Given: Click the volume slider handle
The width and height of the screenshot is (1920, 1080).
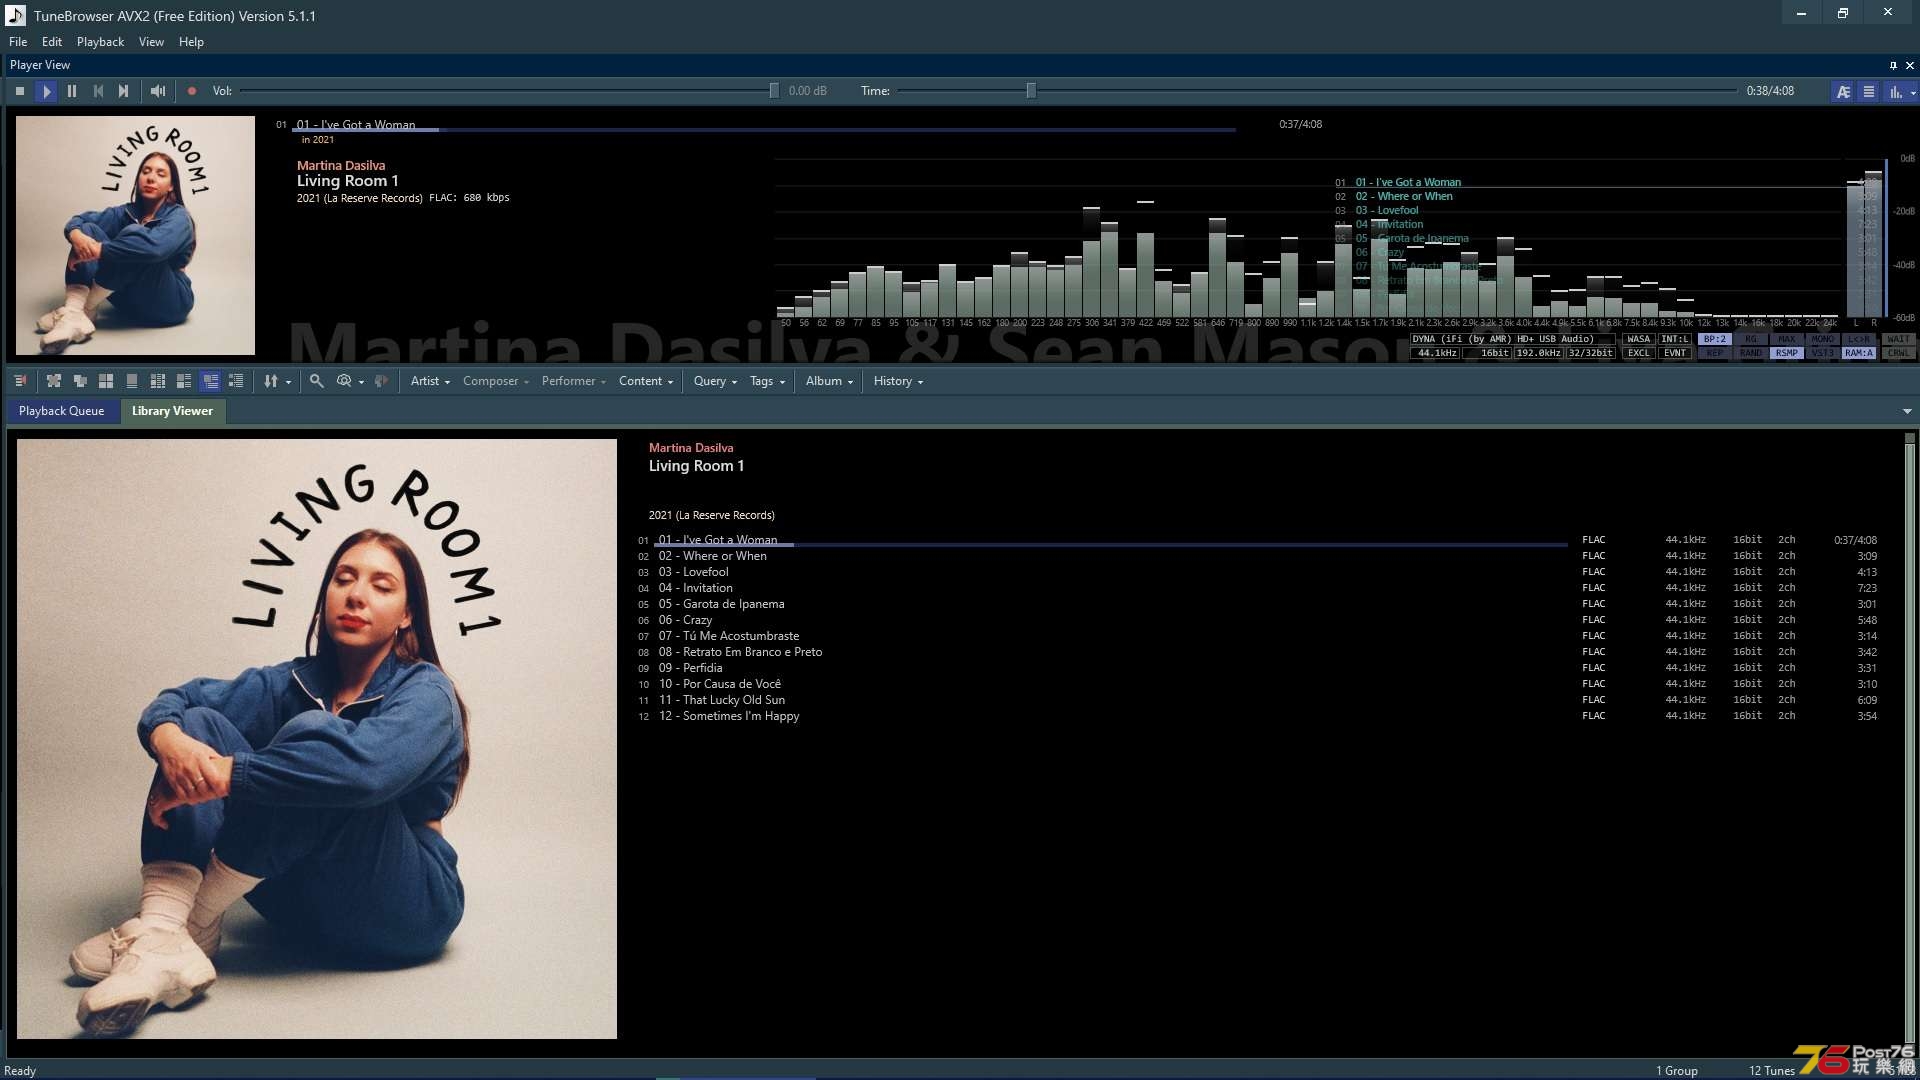Looking at the screenshot, I should pos(774,91).
